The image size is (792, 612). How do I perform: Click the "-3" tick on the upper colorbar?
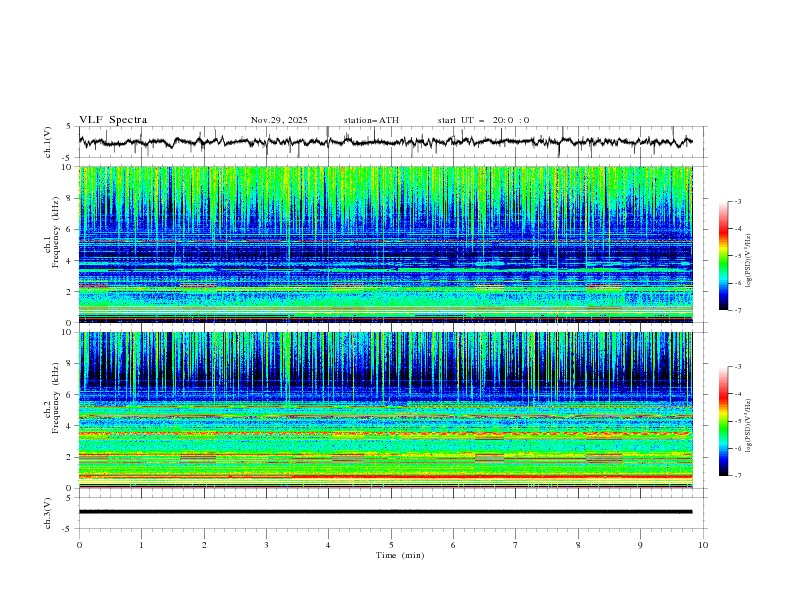738,201
